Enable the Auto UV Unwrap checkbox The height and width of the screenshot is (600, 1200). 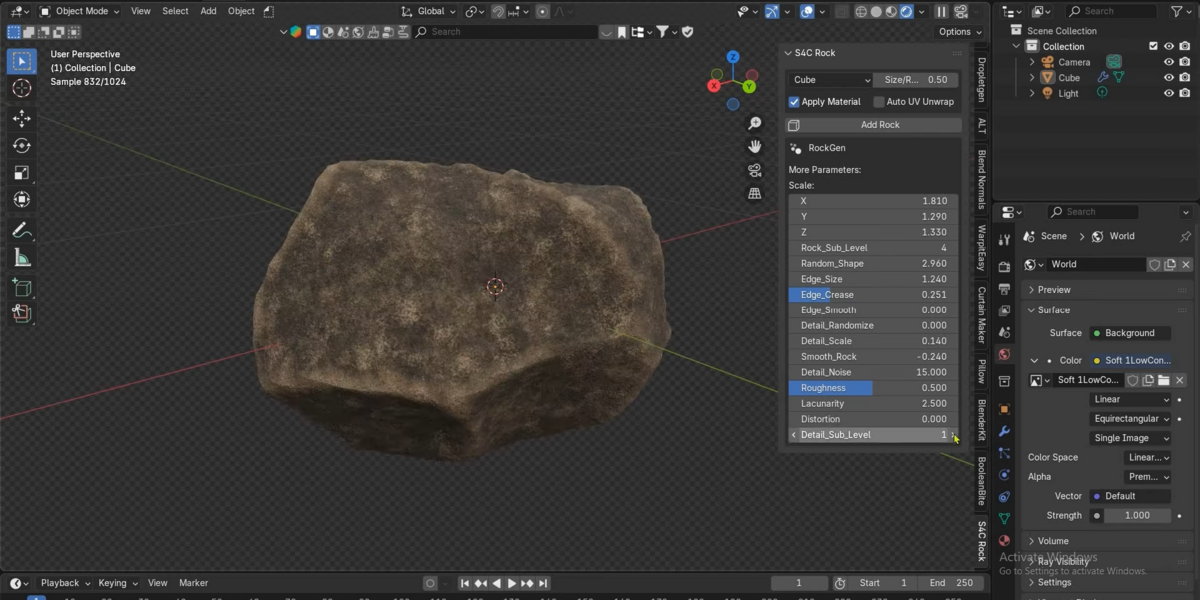point(879,102)
